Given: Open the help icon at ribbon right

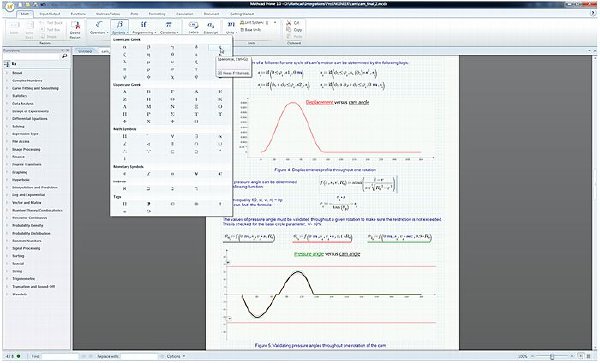Looking at the screenshot, I should tap(593, 13).
